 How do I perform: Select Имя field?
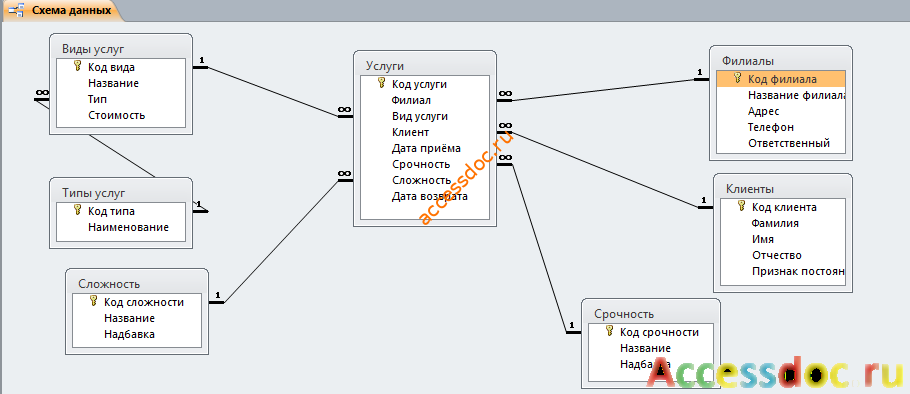[782, 238]
